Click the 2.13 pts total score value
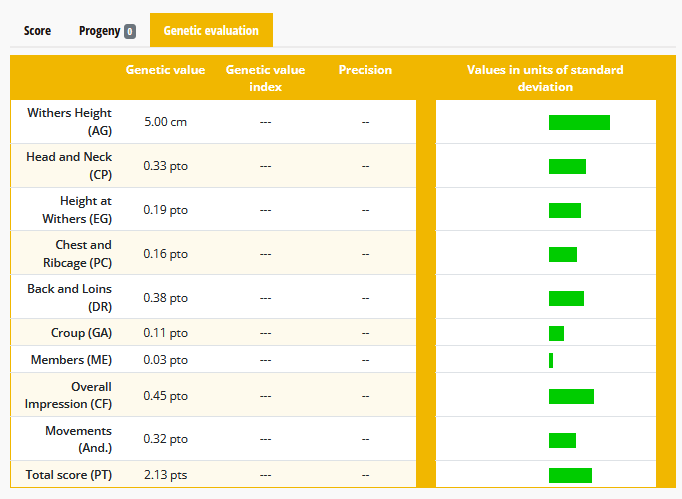The image size is (682, 499). pyautogui.click(x=165, y=475)
